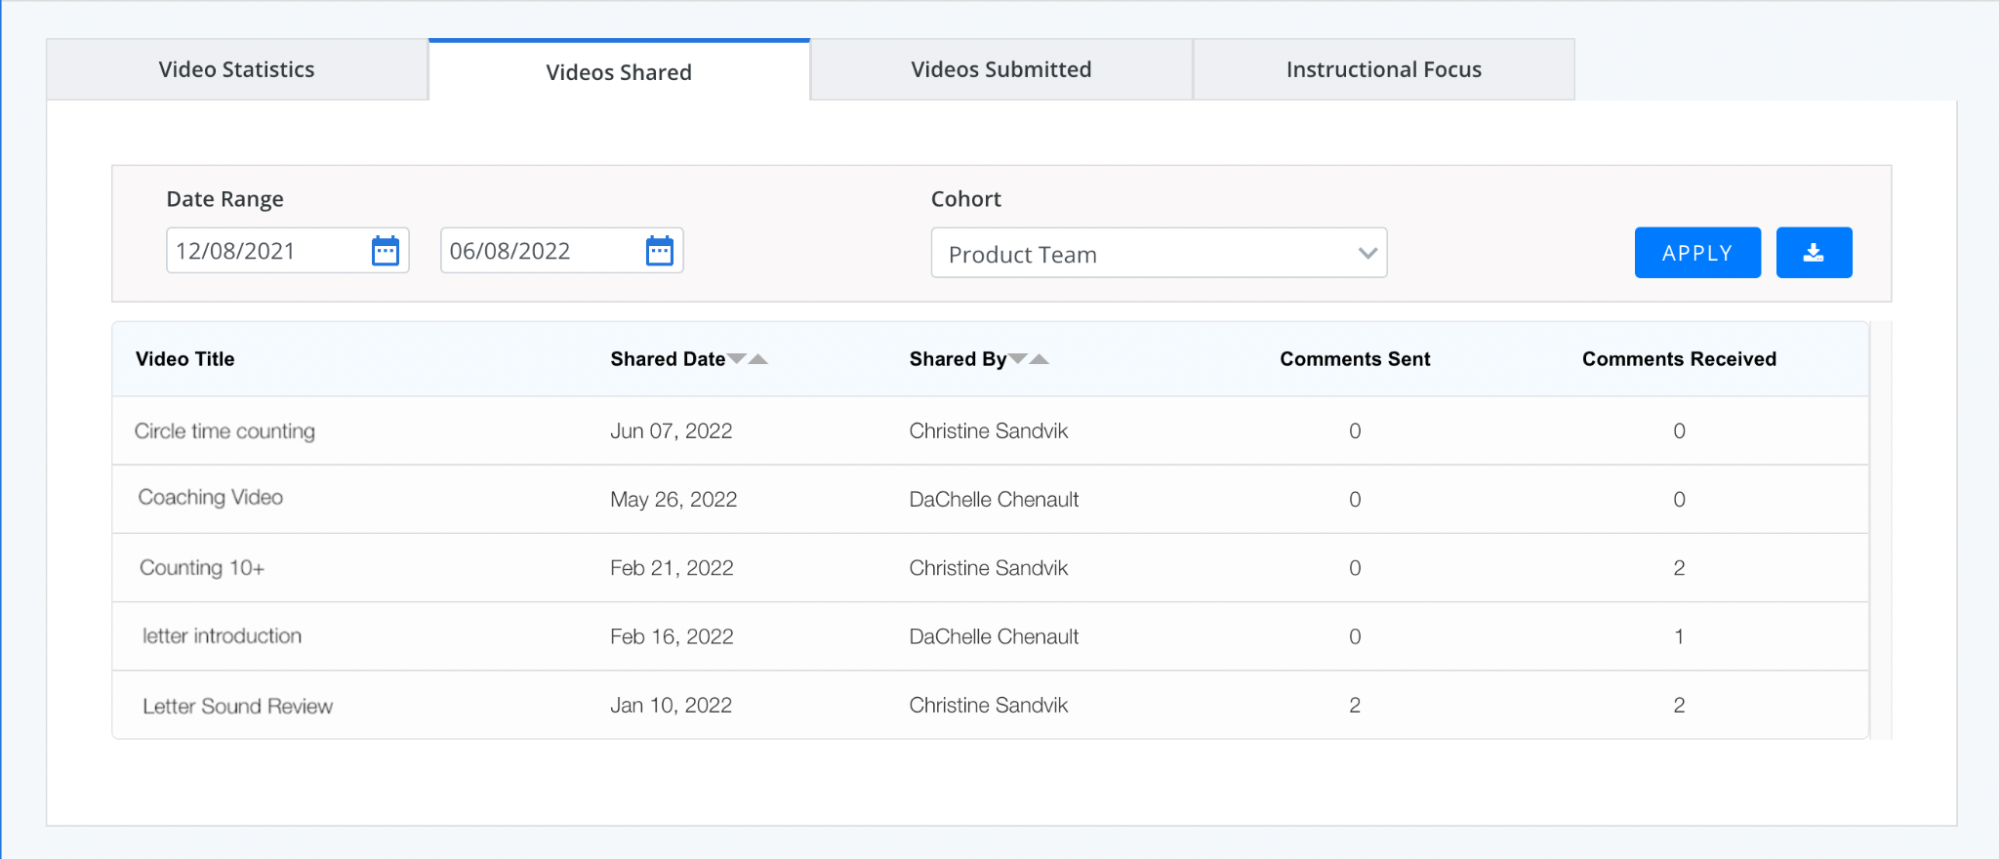This screenshot has width=1999, height=859.
Task: Click the Shared By column header label
Action: point(958,359)
